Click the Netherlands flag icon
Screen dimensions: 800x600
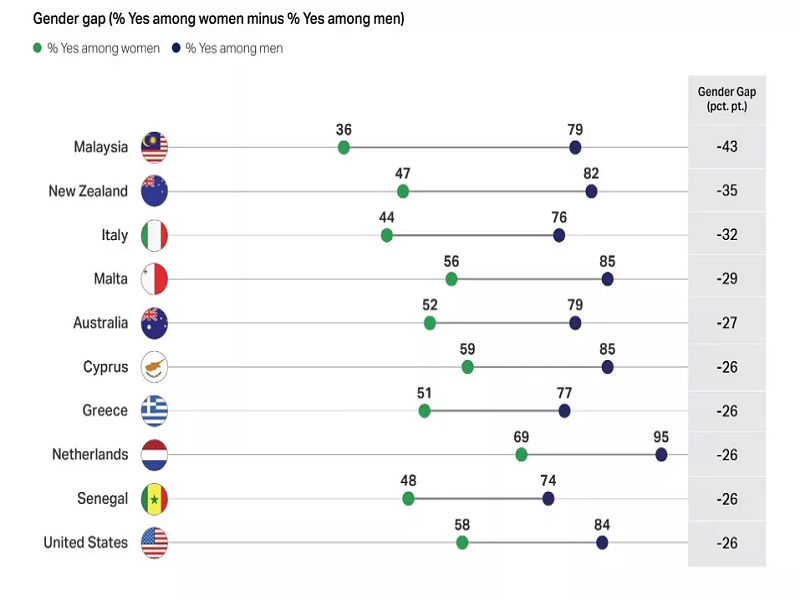point(154,454)
